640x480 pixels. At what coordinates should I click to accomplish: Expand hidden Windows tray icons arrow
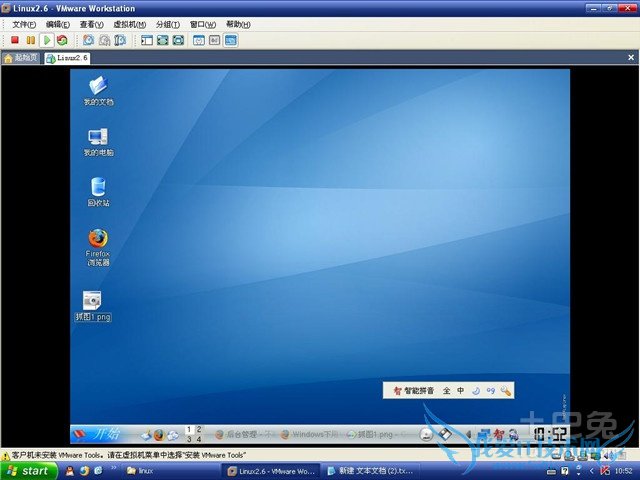coord(591,471)
